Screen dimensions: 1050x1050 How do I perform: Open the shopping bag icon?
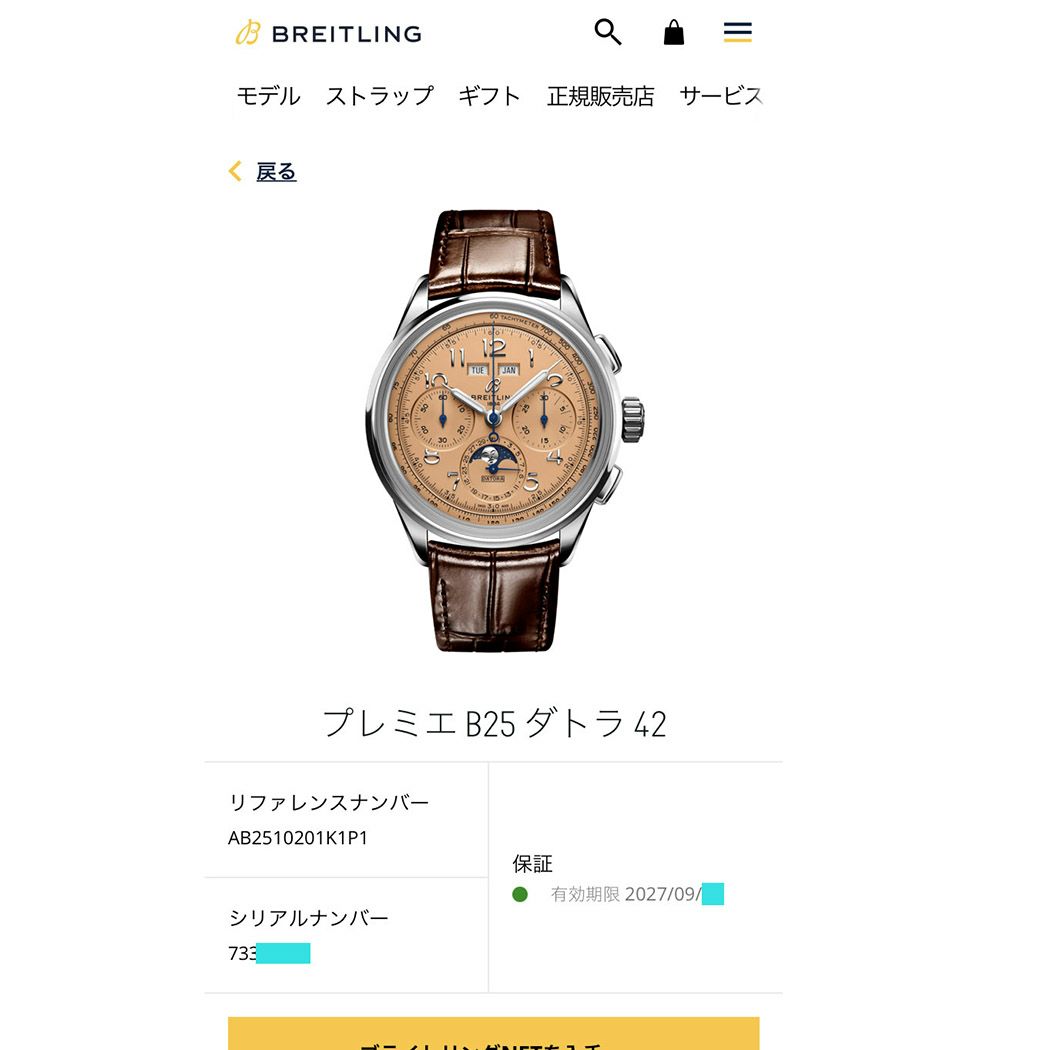point(674,32)
